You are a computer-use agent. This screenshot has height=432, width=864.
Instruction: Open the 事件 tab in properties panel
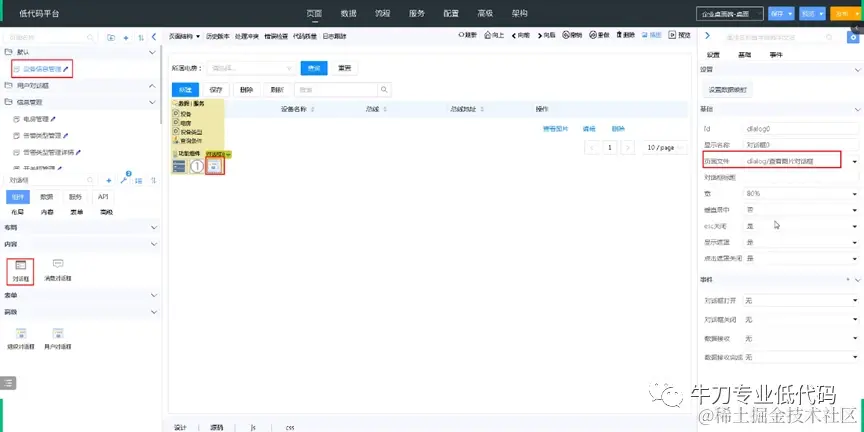[776, 55]
